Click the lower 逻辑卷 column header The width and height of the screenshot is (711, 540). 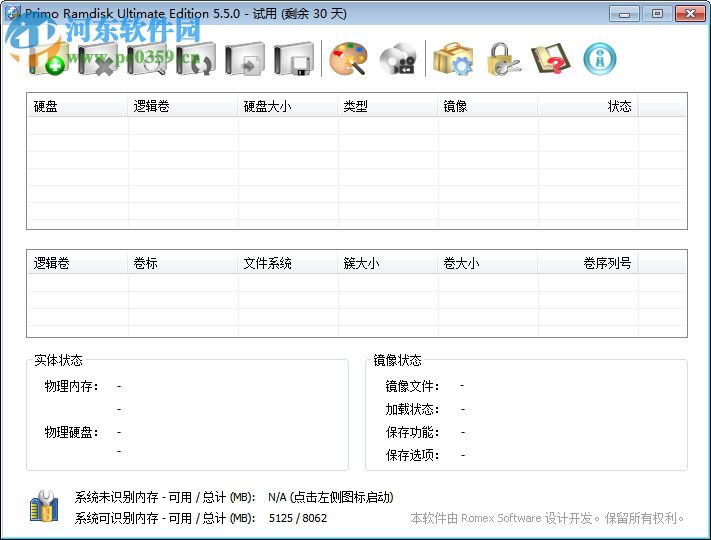(x=77, y=263)
